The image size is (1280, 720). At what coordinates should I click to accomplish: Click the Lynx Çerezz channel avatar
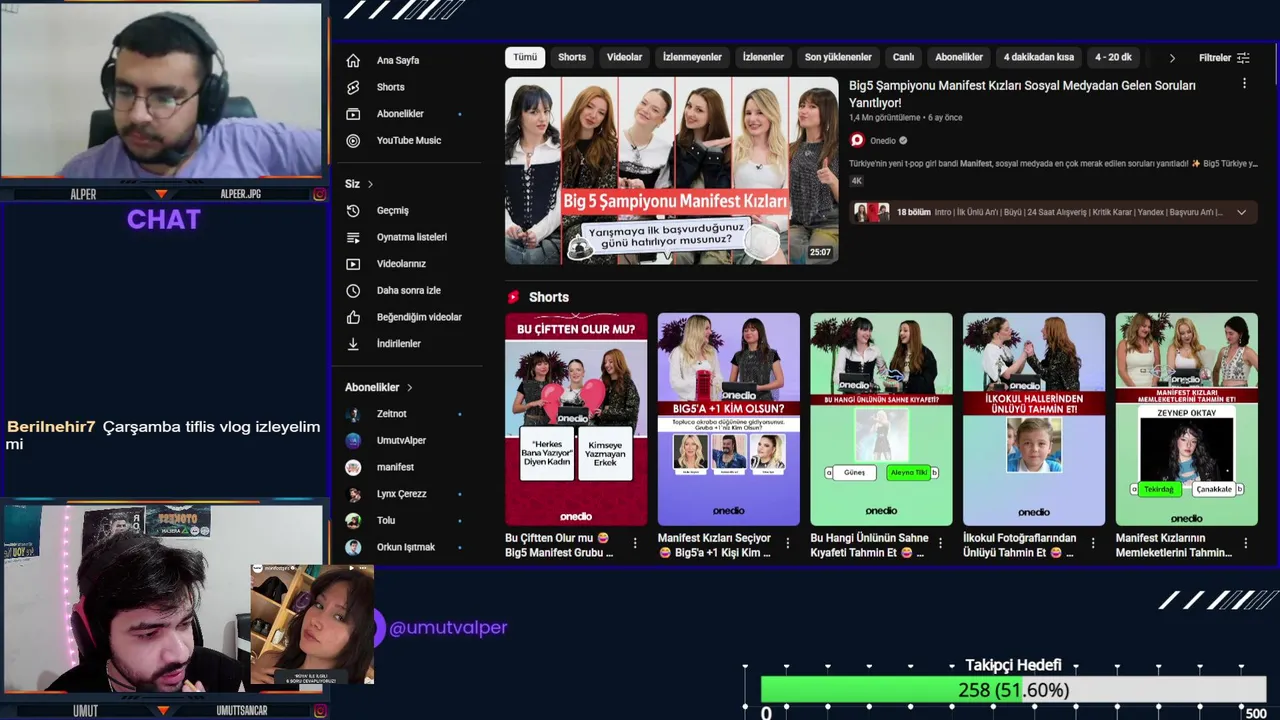[x=353, y=494]
